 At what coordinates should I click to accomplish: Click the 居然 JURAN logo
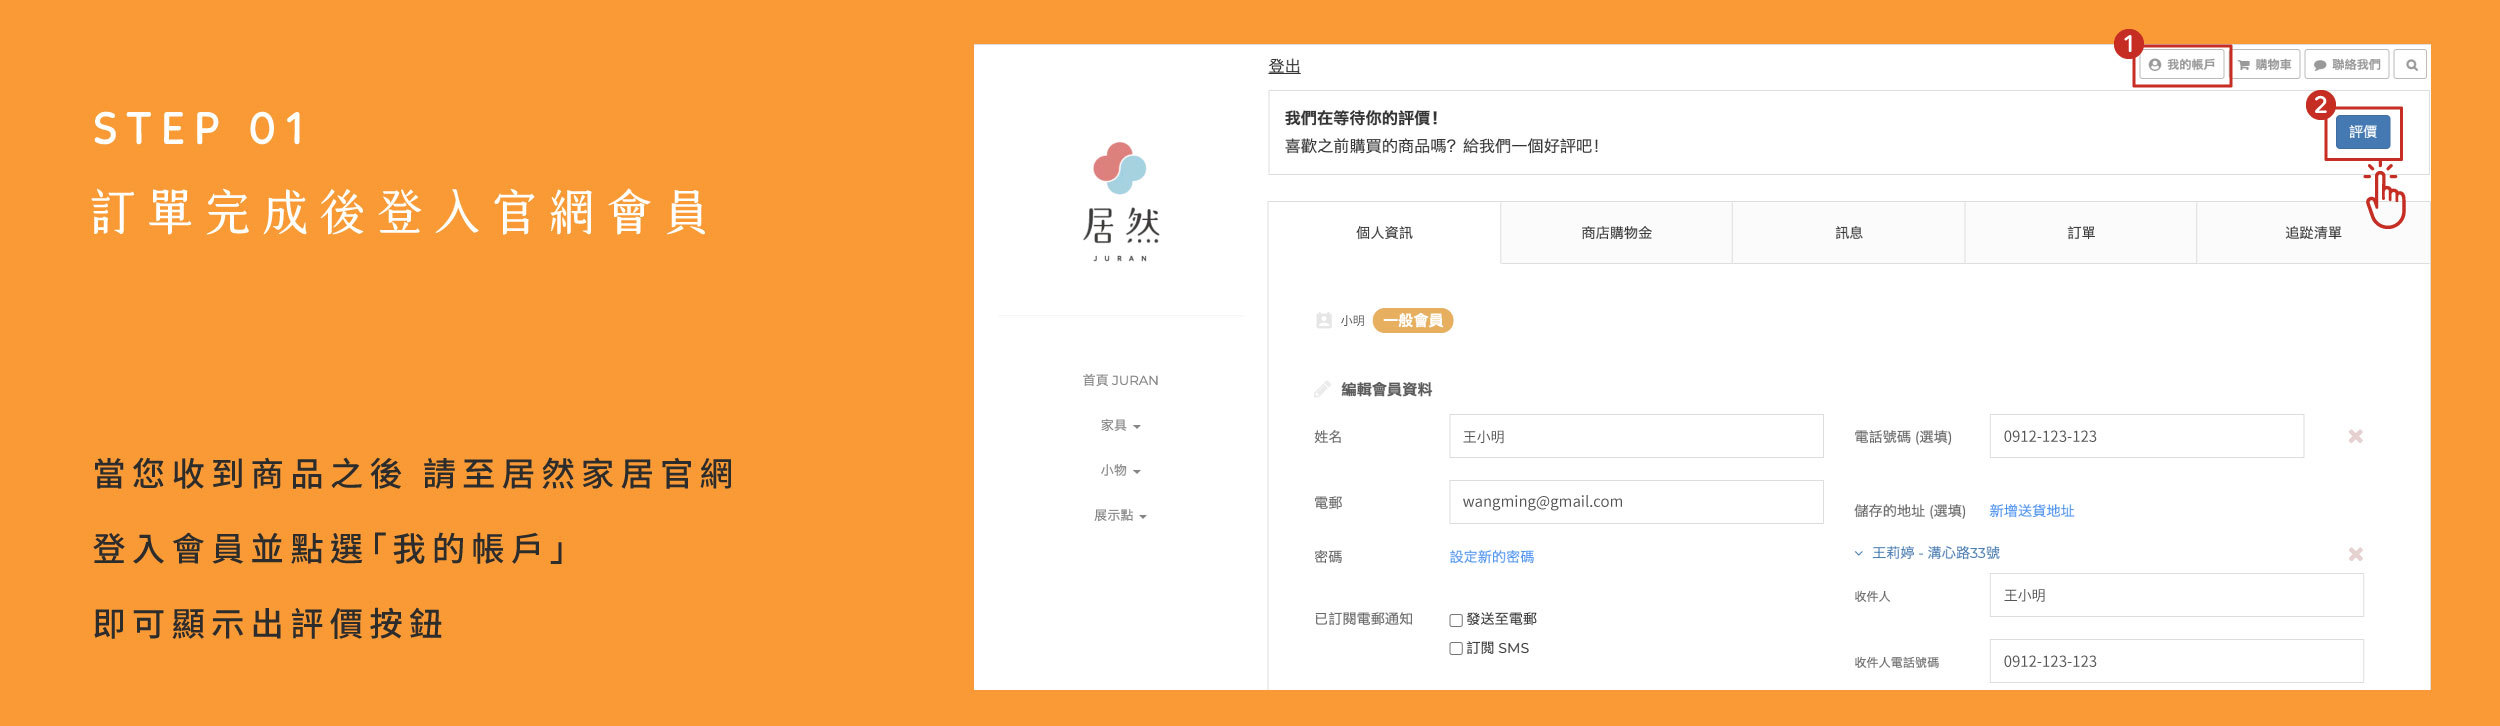click(x=1120, y=201)
